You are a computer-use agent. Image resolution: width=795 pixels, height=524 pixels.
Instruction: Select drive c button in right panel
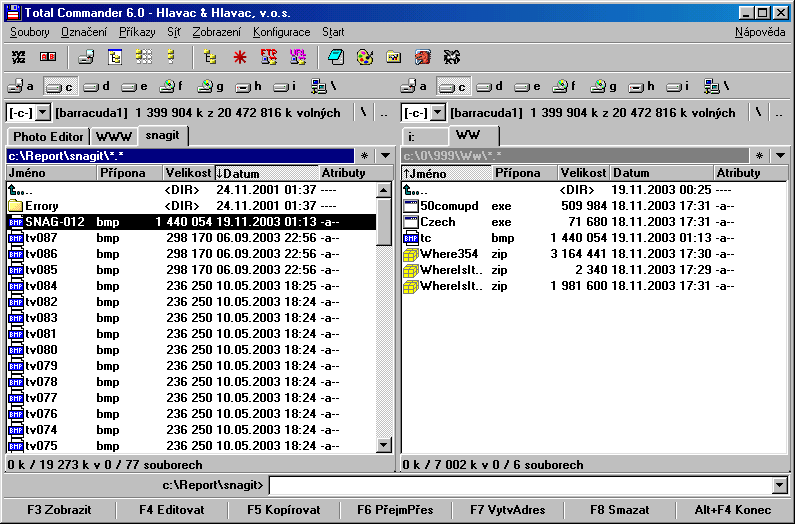tap(454, 87)
